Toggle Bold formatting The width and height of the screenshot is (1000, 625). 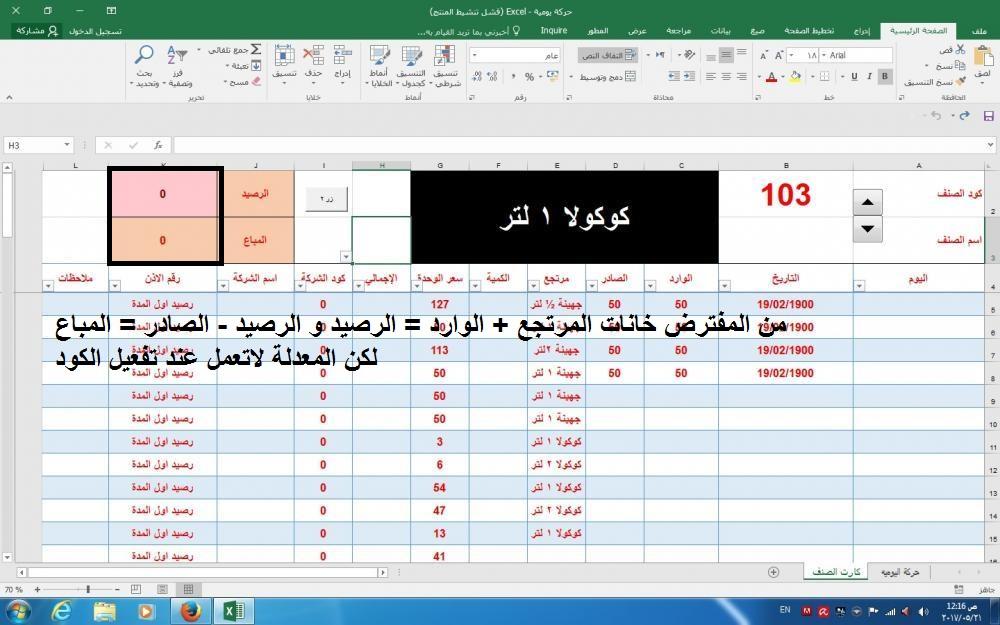(885, 76)
